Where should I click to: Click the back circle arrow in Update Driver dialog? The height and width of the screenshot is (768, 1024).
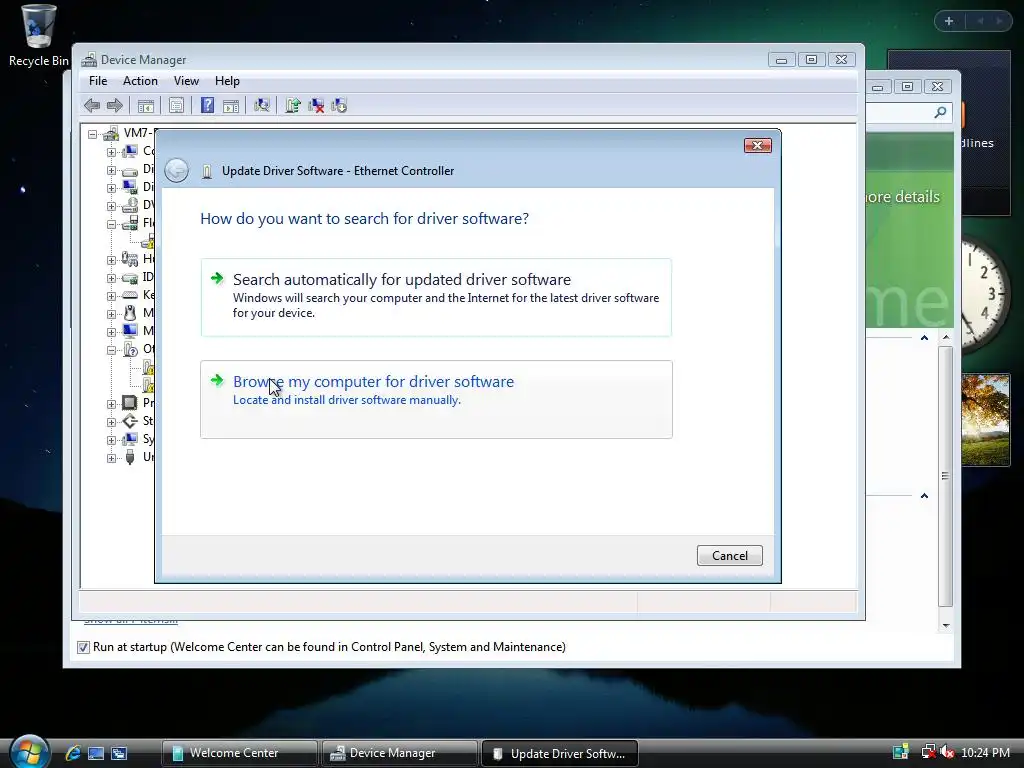coord(176,170)
